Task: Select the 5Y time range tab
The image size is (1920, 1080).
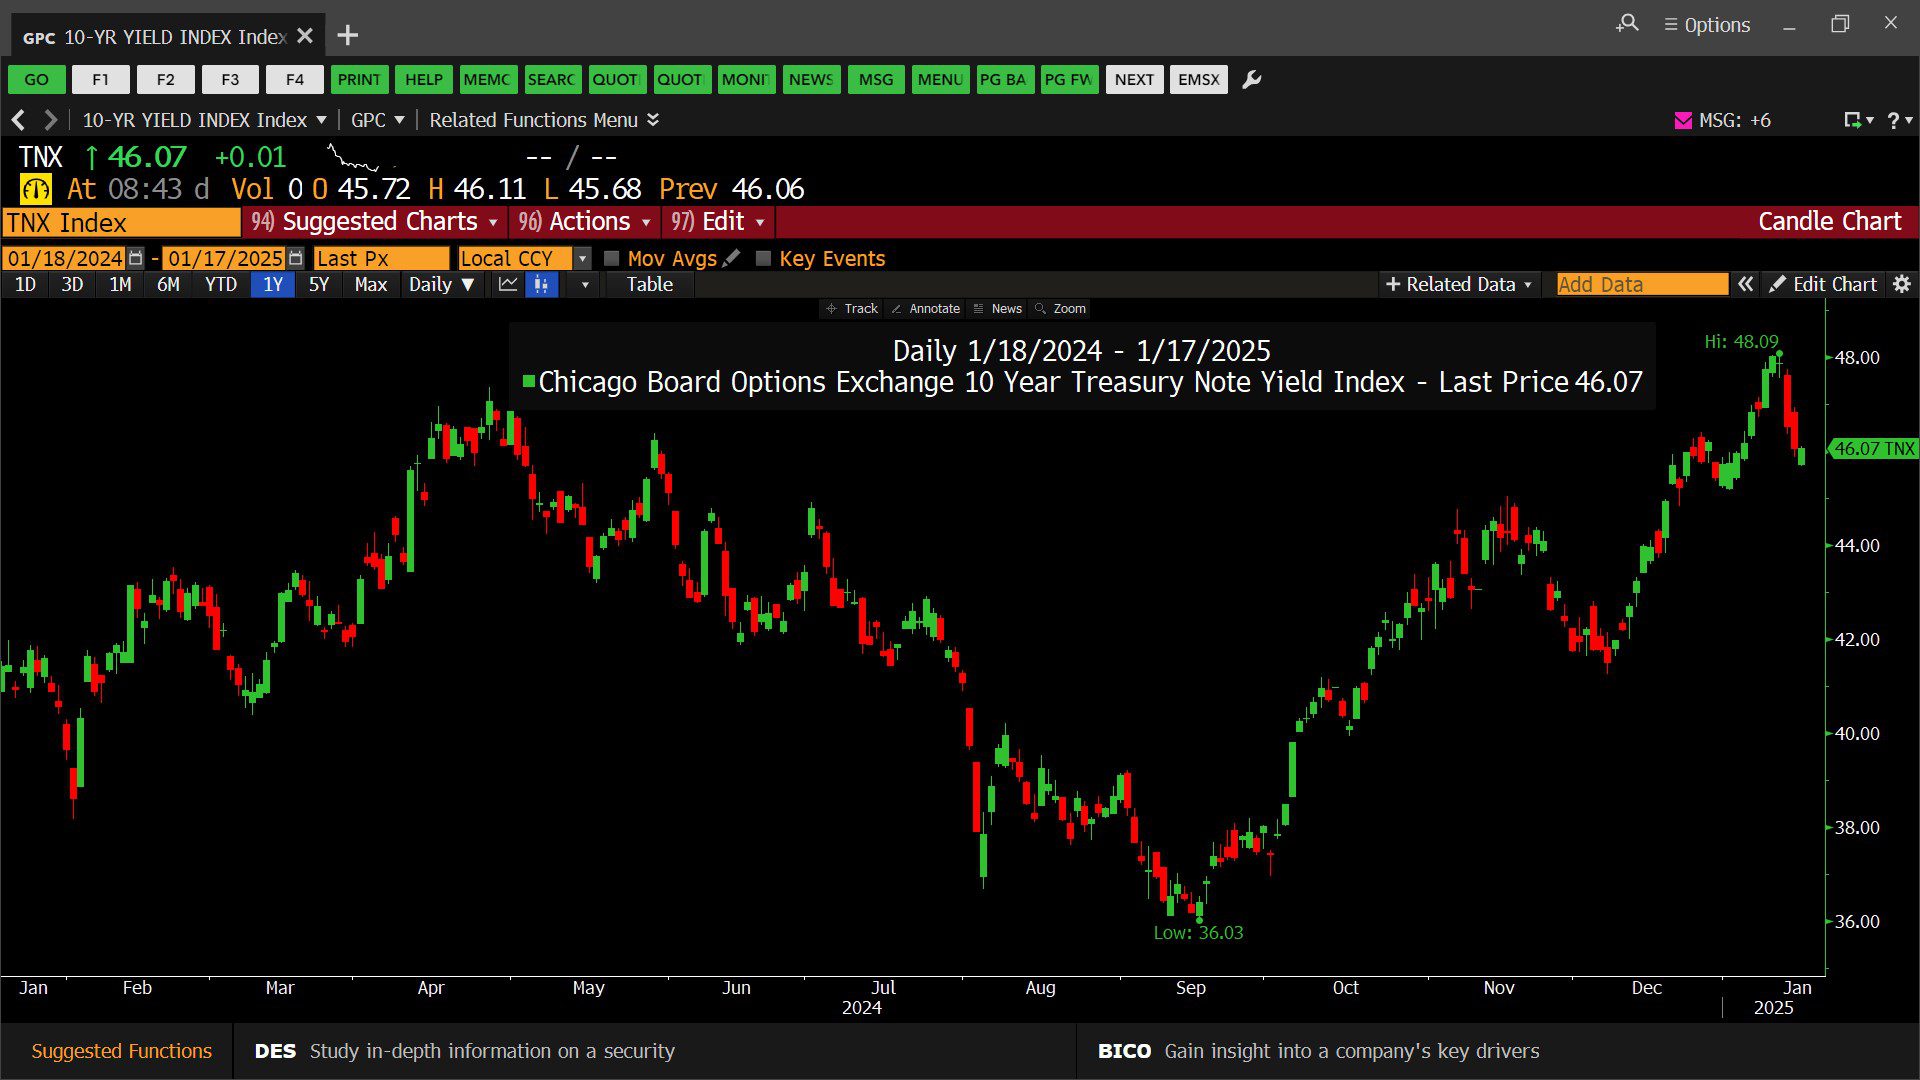Action: tap(318, 285)
